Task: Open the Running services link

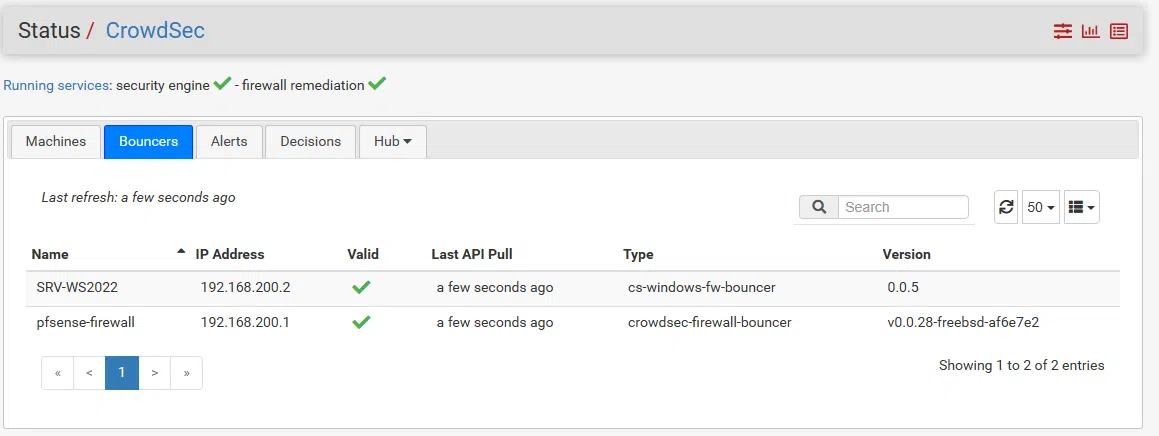Action: 55,86
